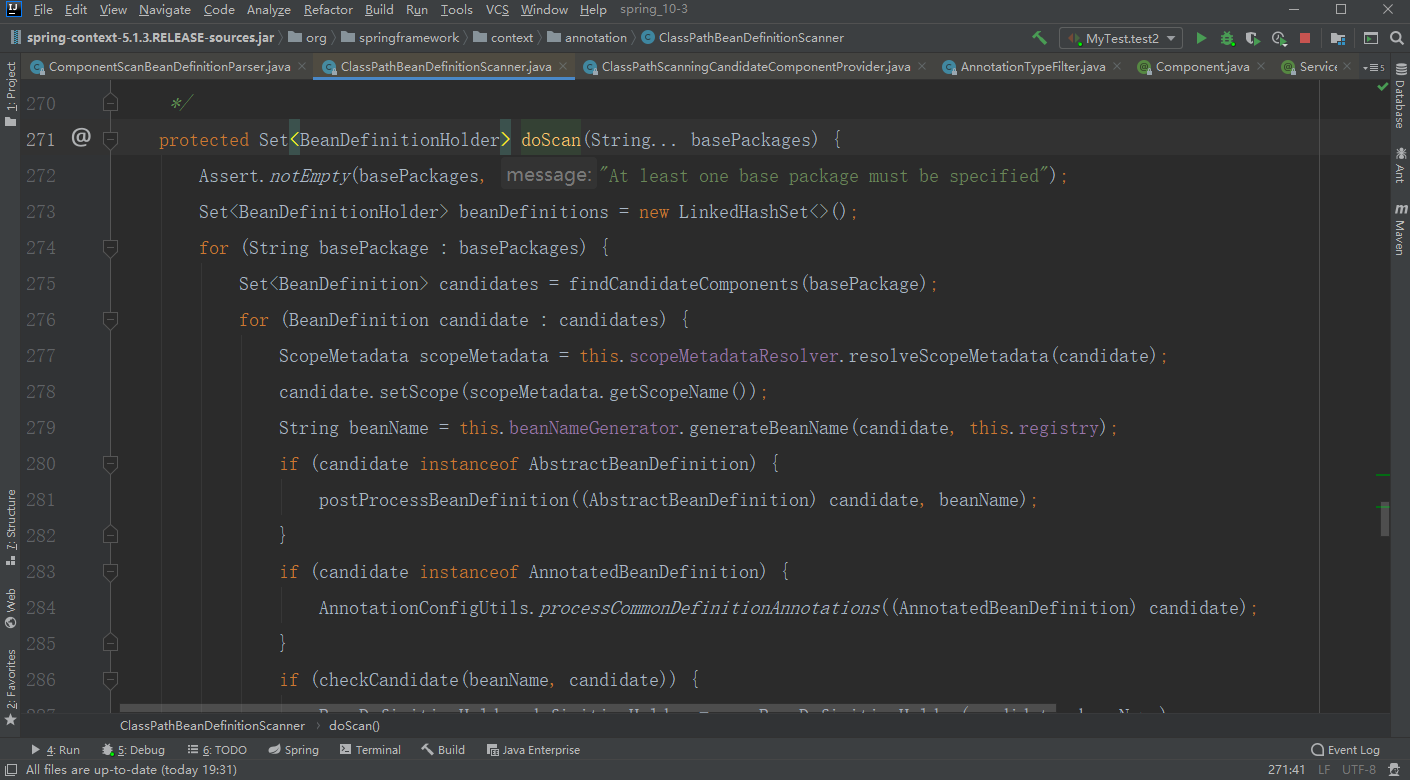This screenshot has width=1410, height=780.
Task: Click the Build Project hammer icon
Action: (1040, 38)
